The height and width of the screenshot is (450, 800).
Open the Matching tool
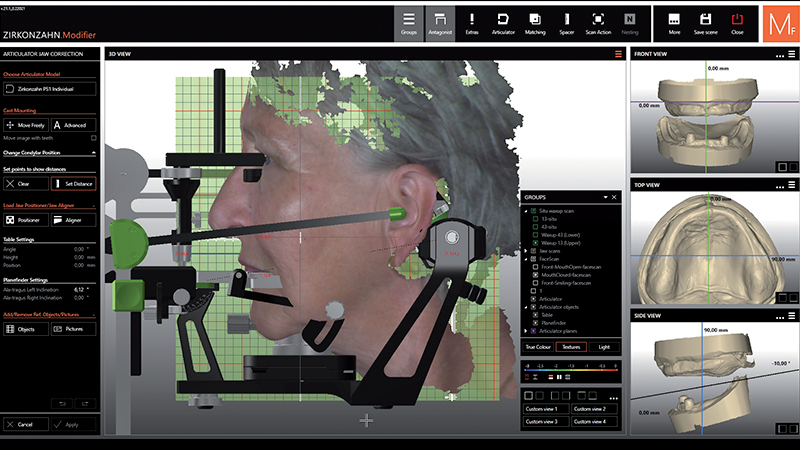coord(535,24)
